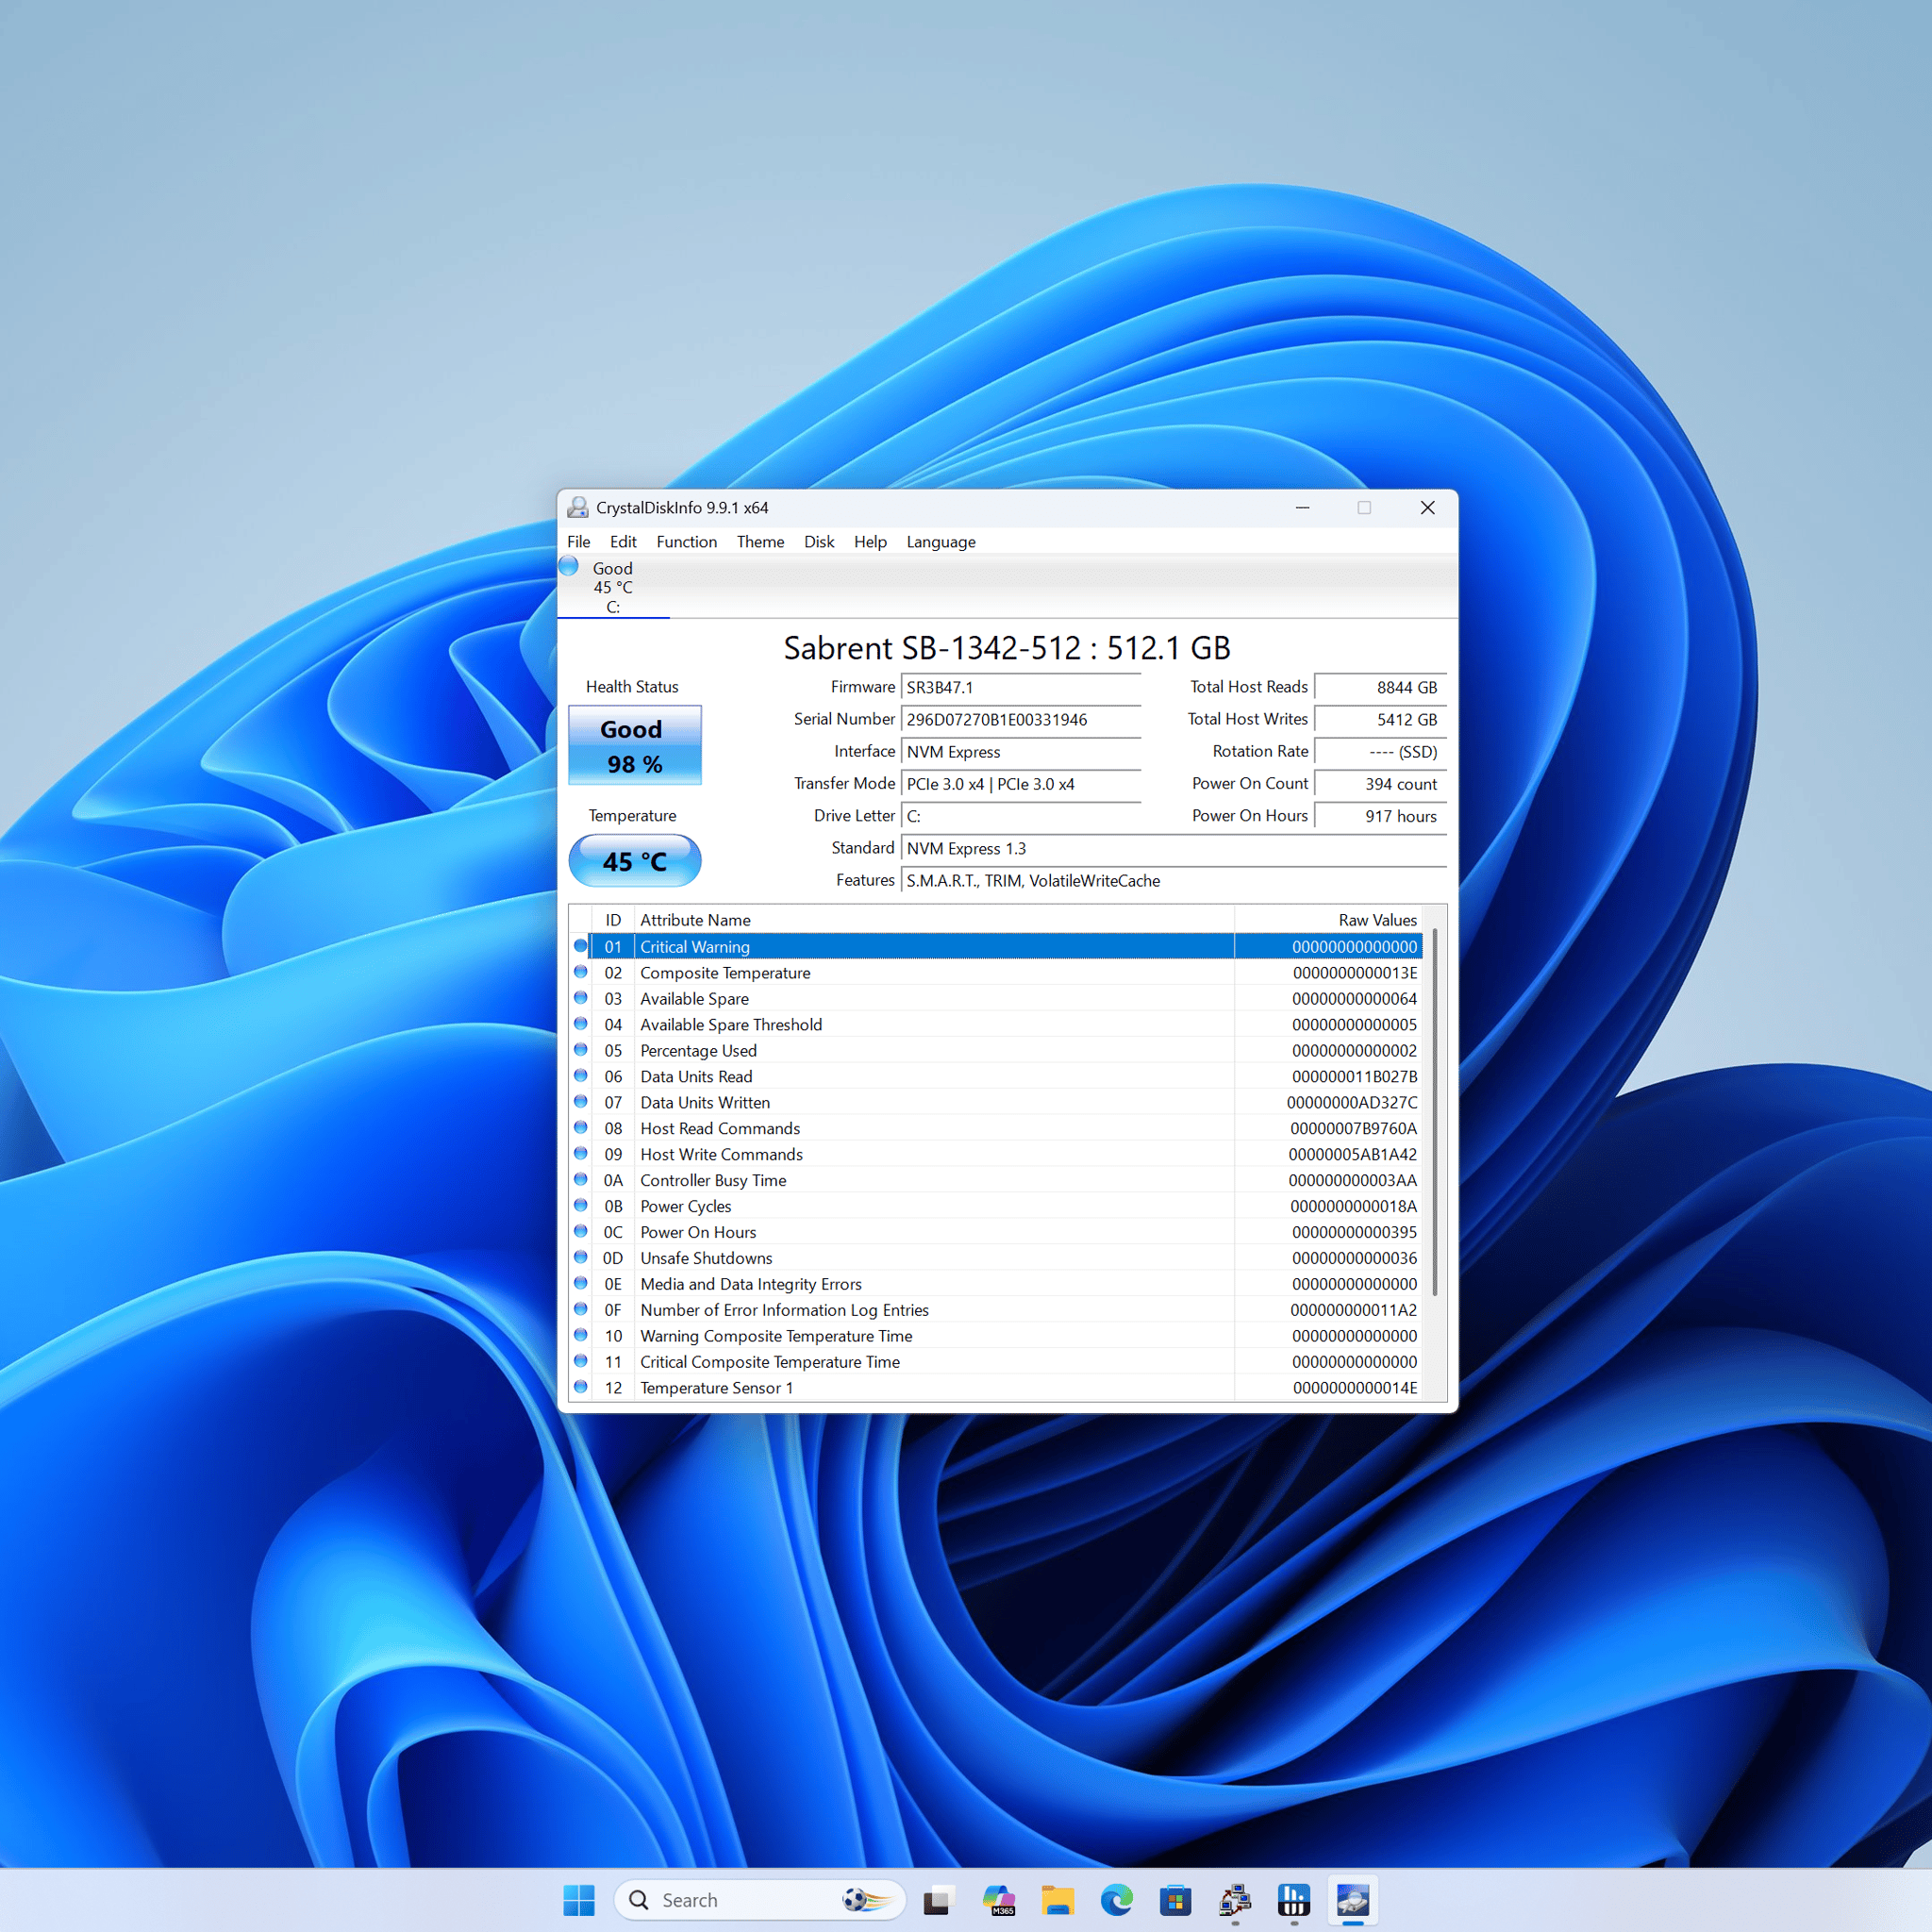This screenshot has width=1932, height=1932.
Task: Click the status dot for Temperature Sensor 1
Action: tap(580, 1388)
